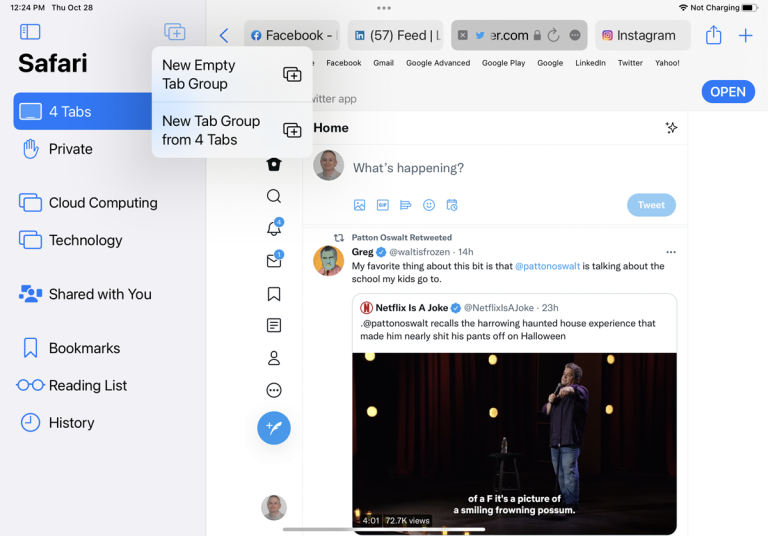Click the What's happening text field
The height and width of the screenshot is (536, 768).
[500, 168]
